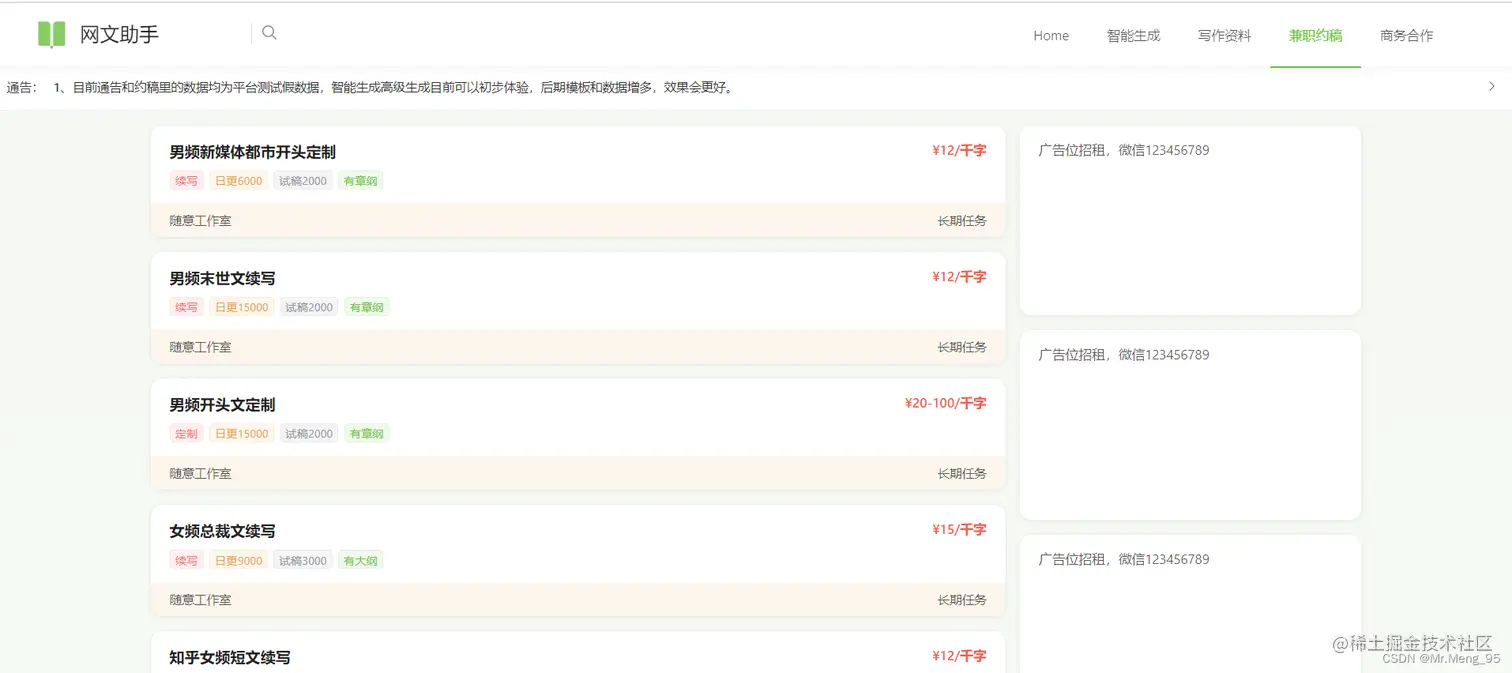This screenshot has height=673, width=1512.
Task: Go to the Home nav item
Action: tap(1051, 35)
